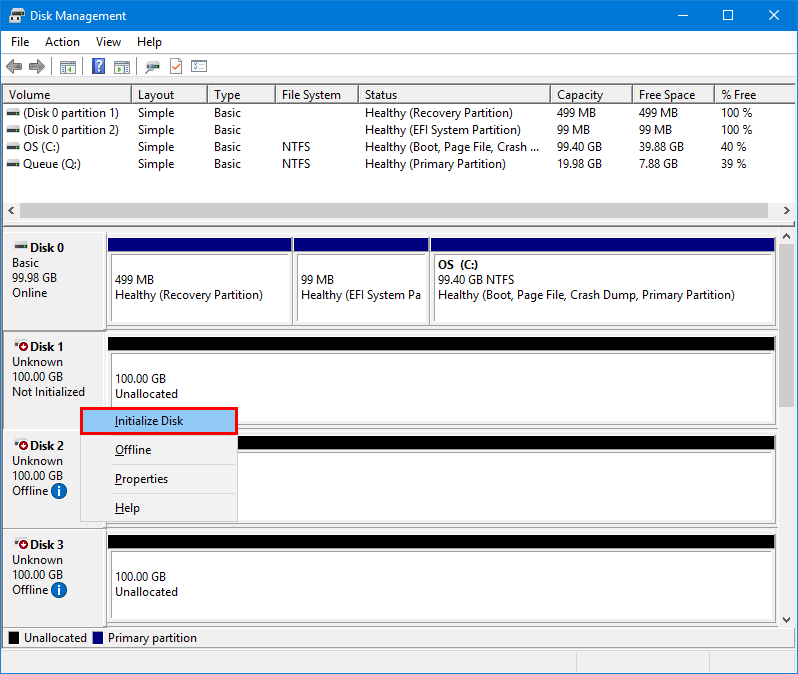The height and width of the screenshot is (674, 798).
Task: Choose Properties from the context menu
Action: click(x=141, y=479)
